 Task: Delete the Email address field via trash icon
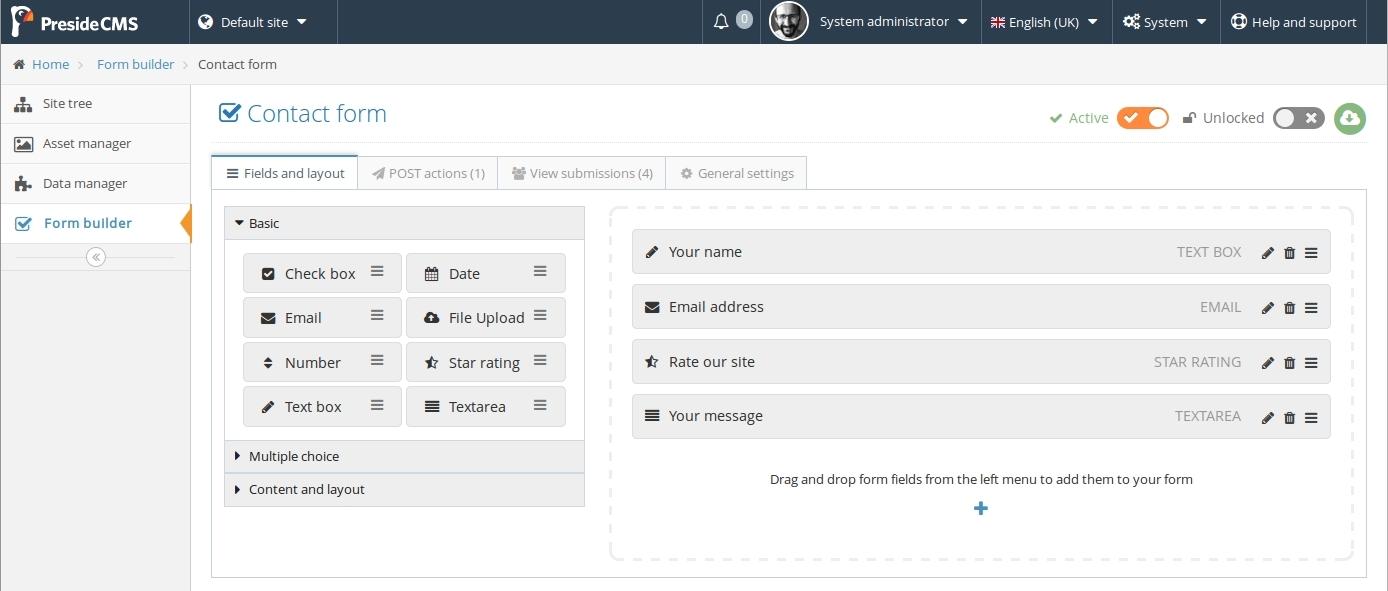point(1289,308)
